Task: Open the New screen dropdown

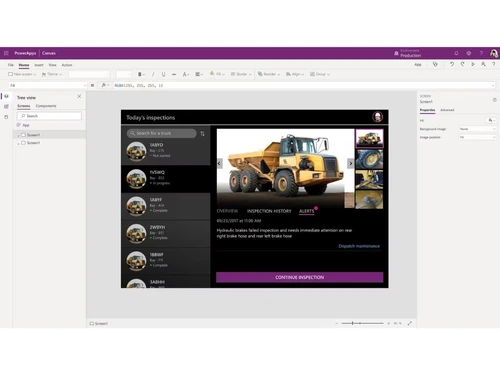Action: (x=22, y=74)
